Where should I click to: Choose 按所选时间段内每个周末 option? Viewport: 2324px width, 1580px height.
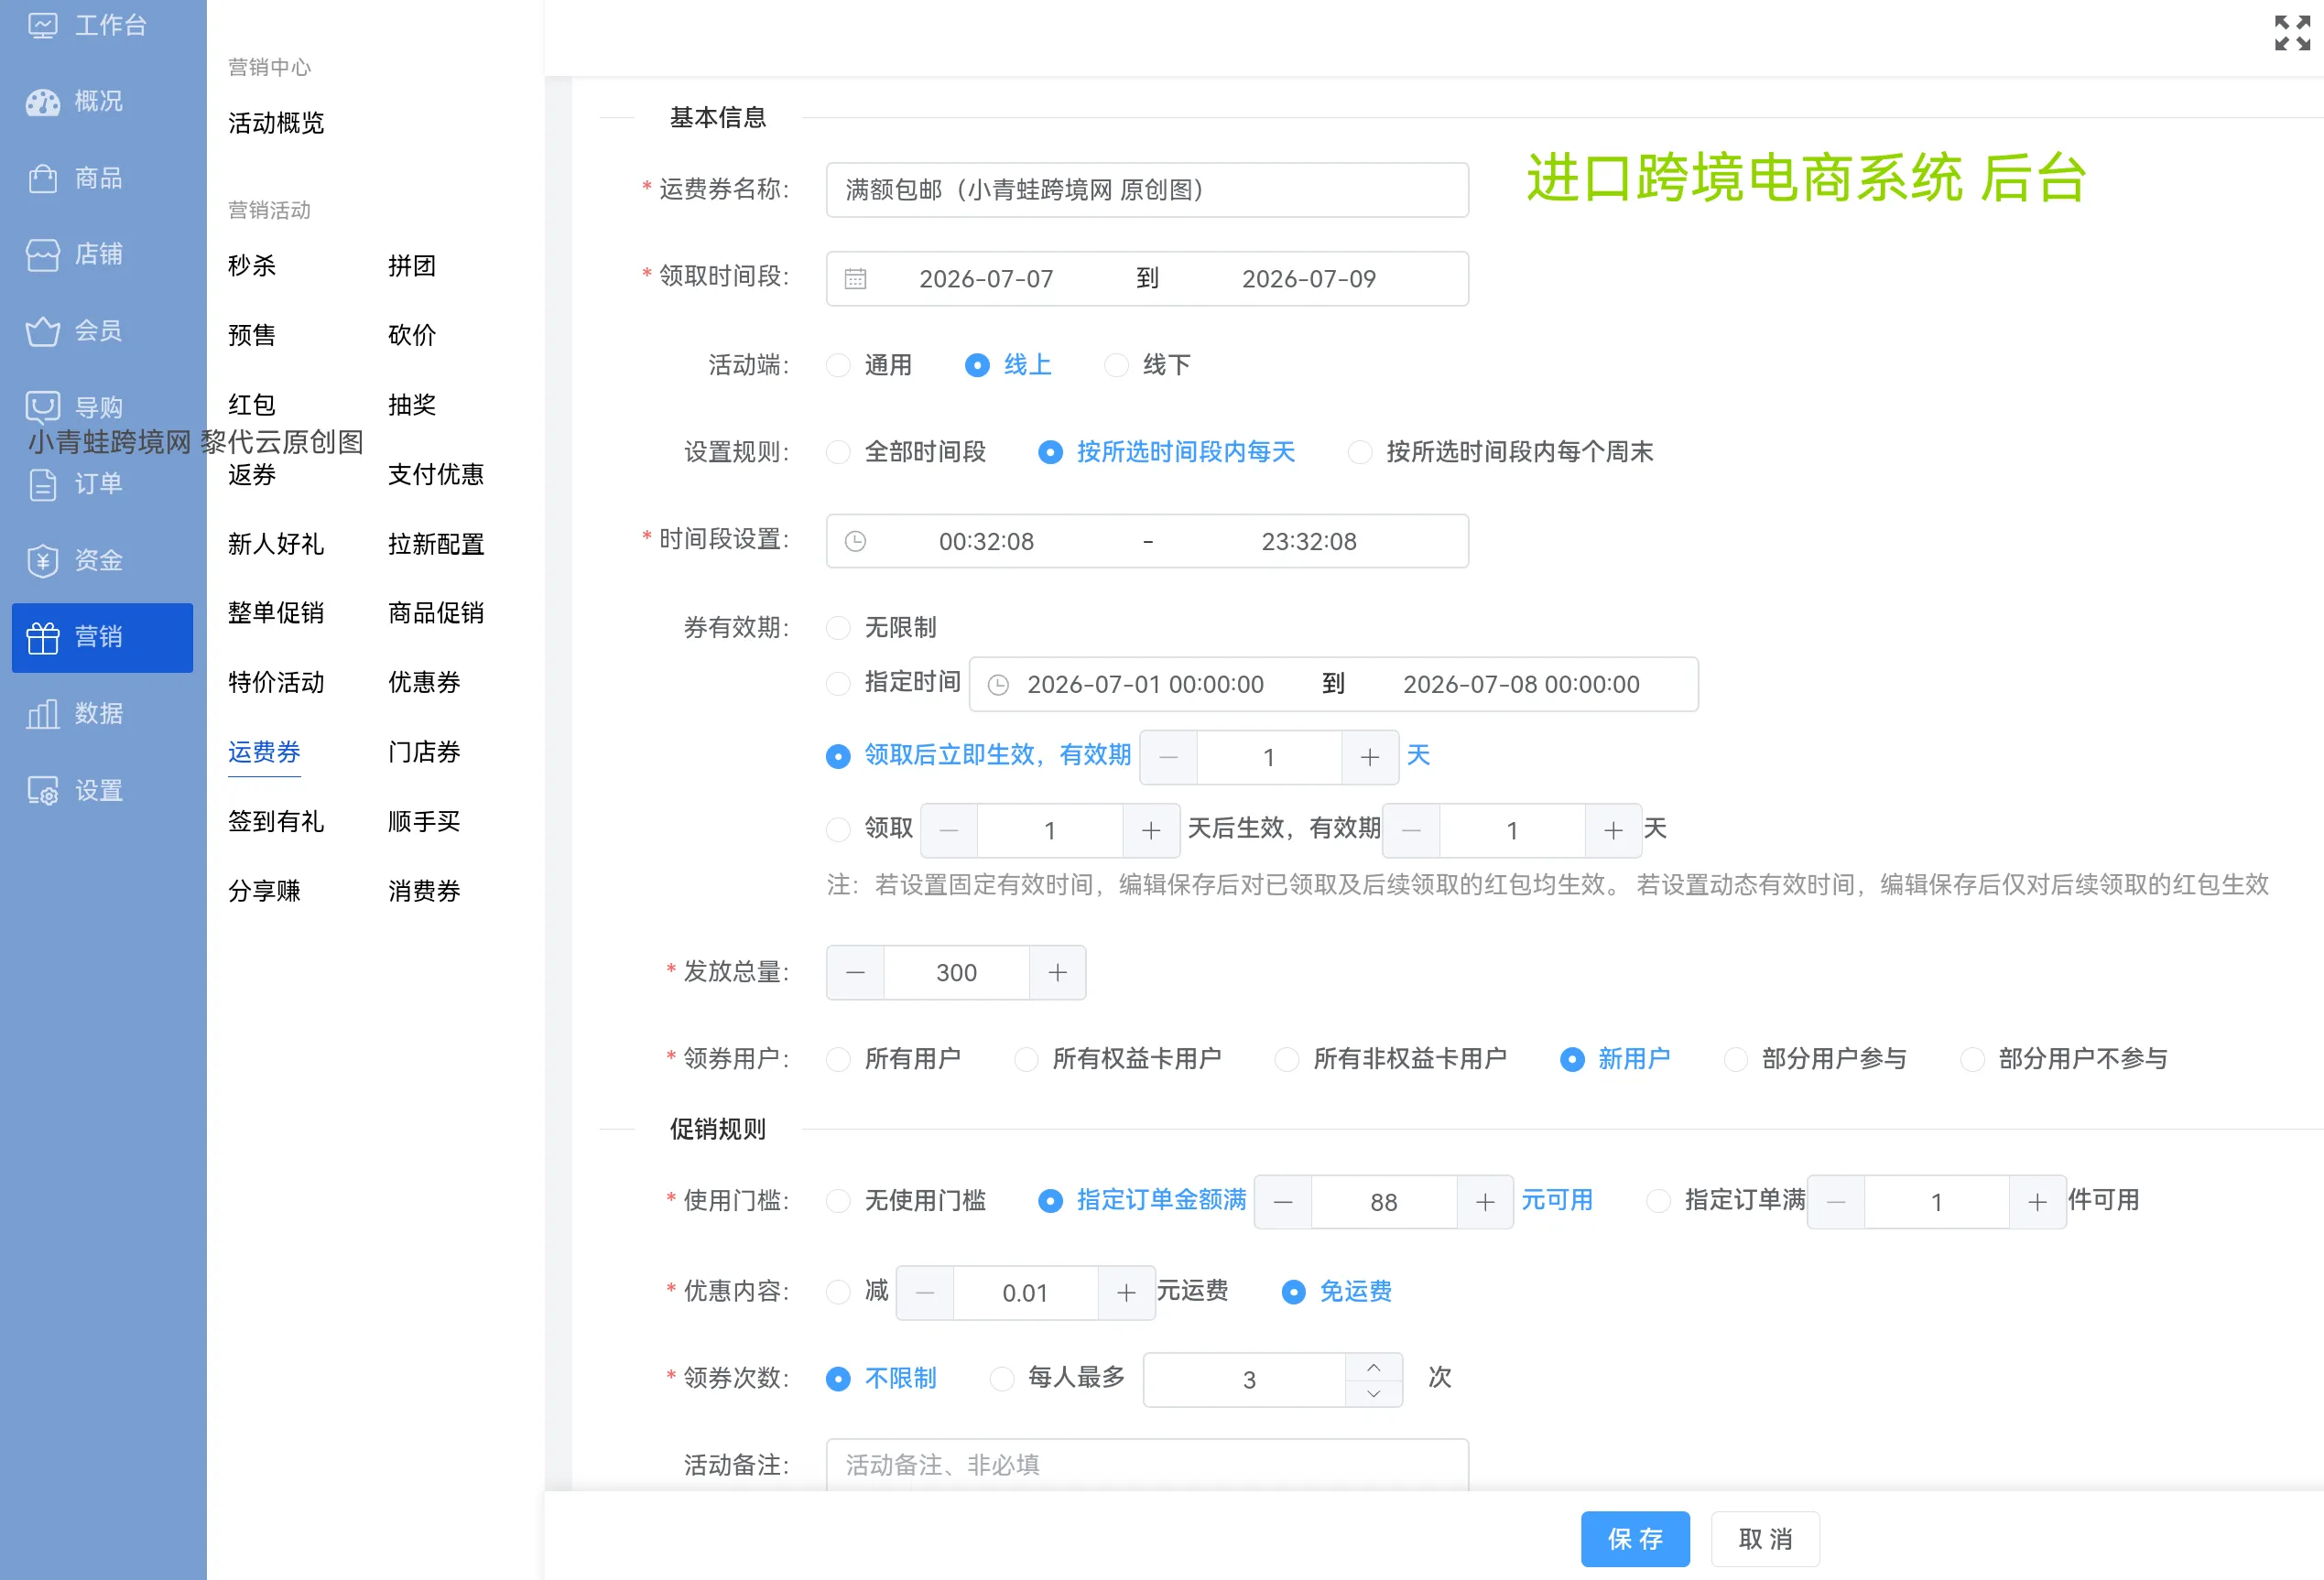point(1360,452)
